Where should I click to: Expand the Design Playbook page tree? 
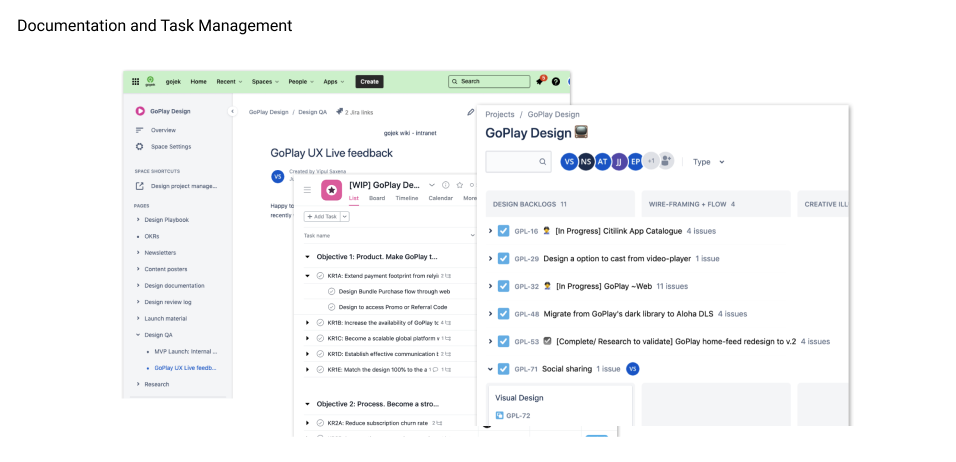pos(138,219)
